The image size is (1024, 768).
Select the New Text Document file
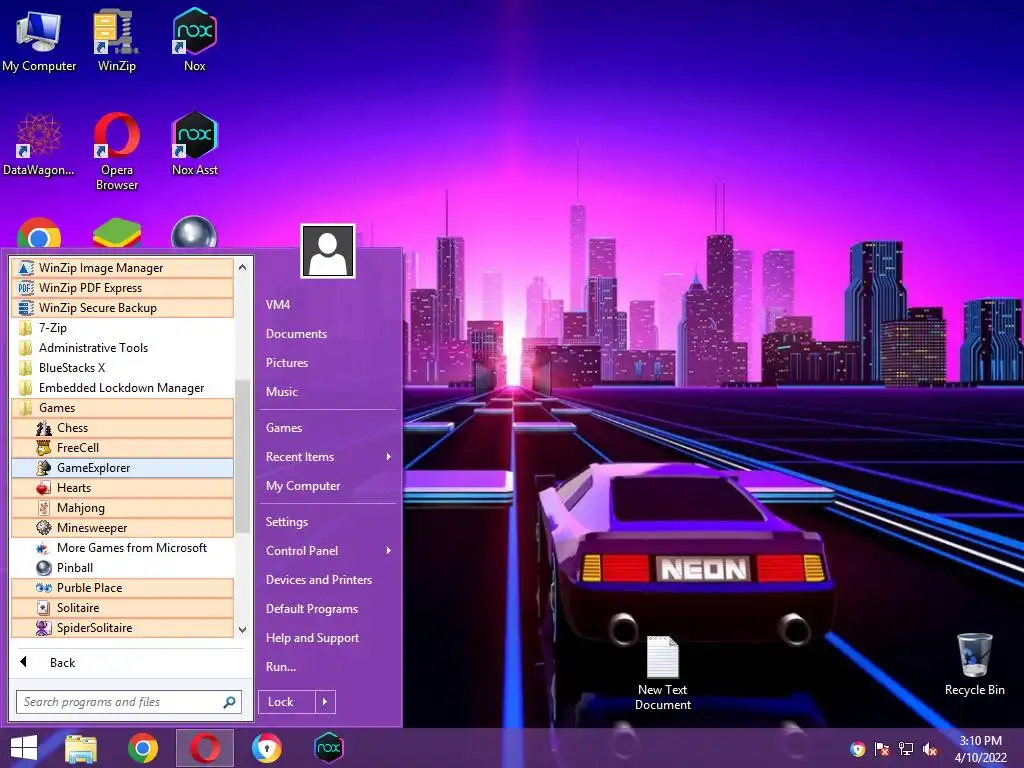(662, 673)
